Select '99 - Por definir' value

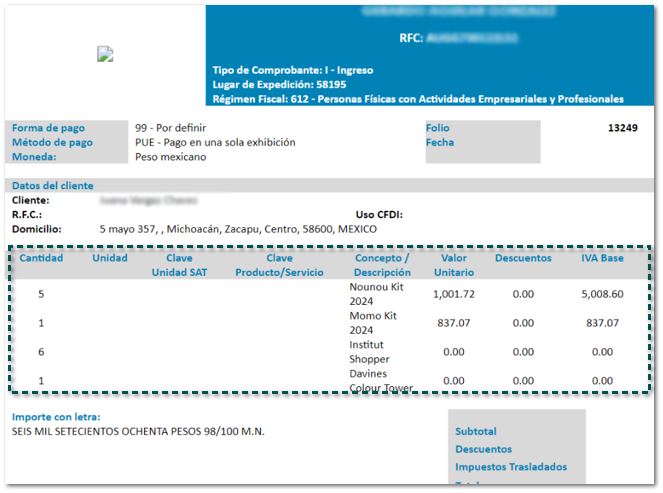point(170,128)
